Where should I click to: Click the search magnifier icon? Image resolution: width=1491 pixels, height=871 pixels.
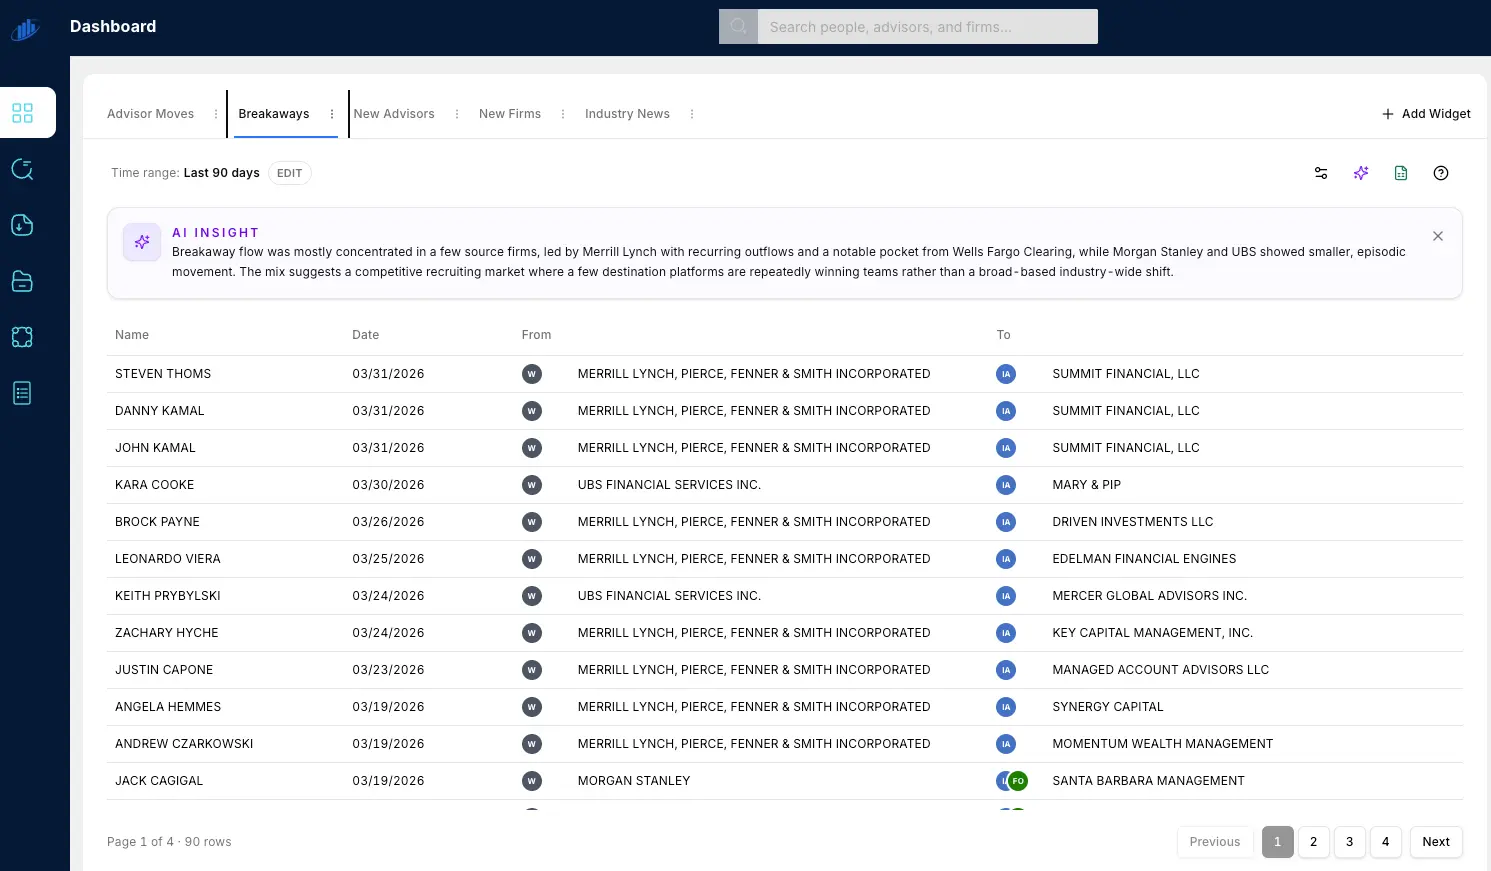click(738, 27)
